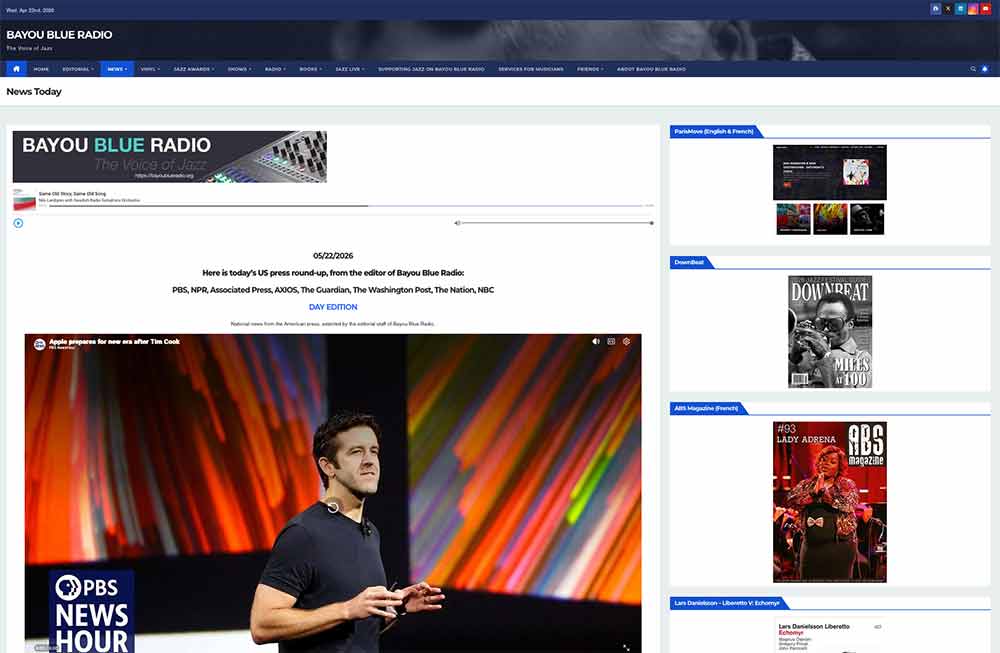Viewport: 1000px width, 653px height.
Task: Open the Facebook social icon
Action: (x=936, y=8)
